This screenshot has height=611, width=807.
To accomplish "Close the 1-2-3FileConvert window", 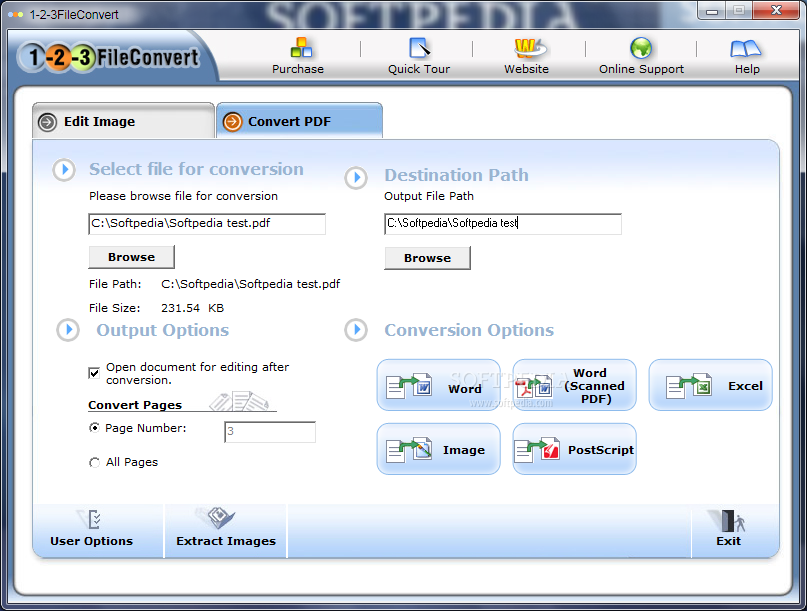I will click(x=776, y=10).
